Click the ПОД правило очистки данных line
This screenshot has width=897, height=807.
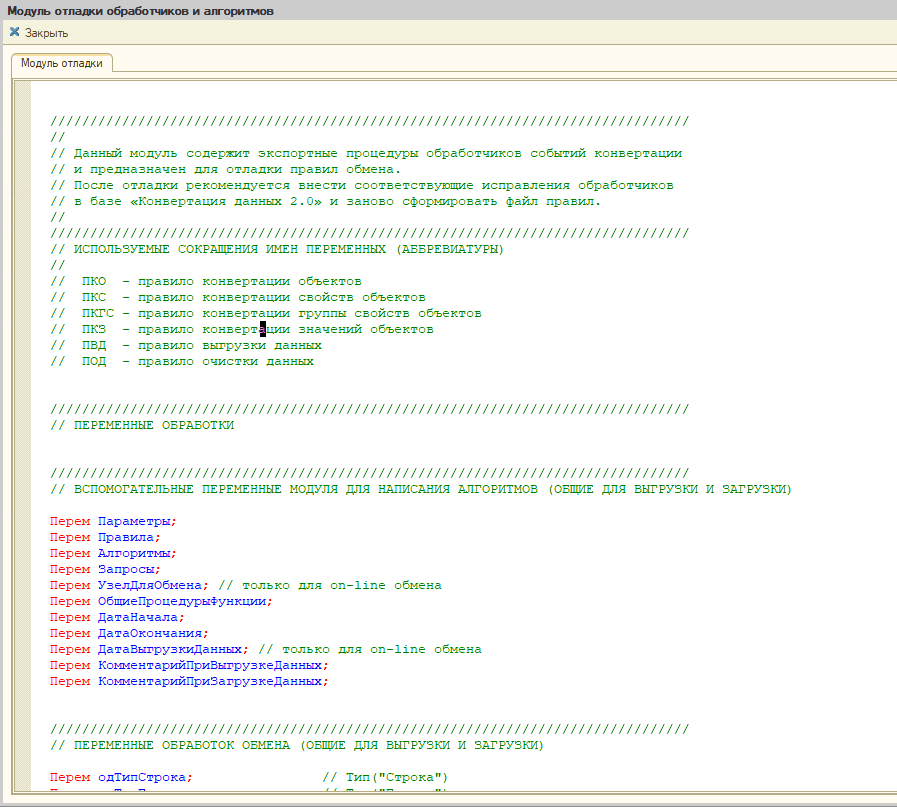click(182, 361)
